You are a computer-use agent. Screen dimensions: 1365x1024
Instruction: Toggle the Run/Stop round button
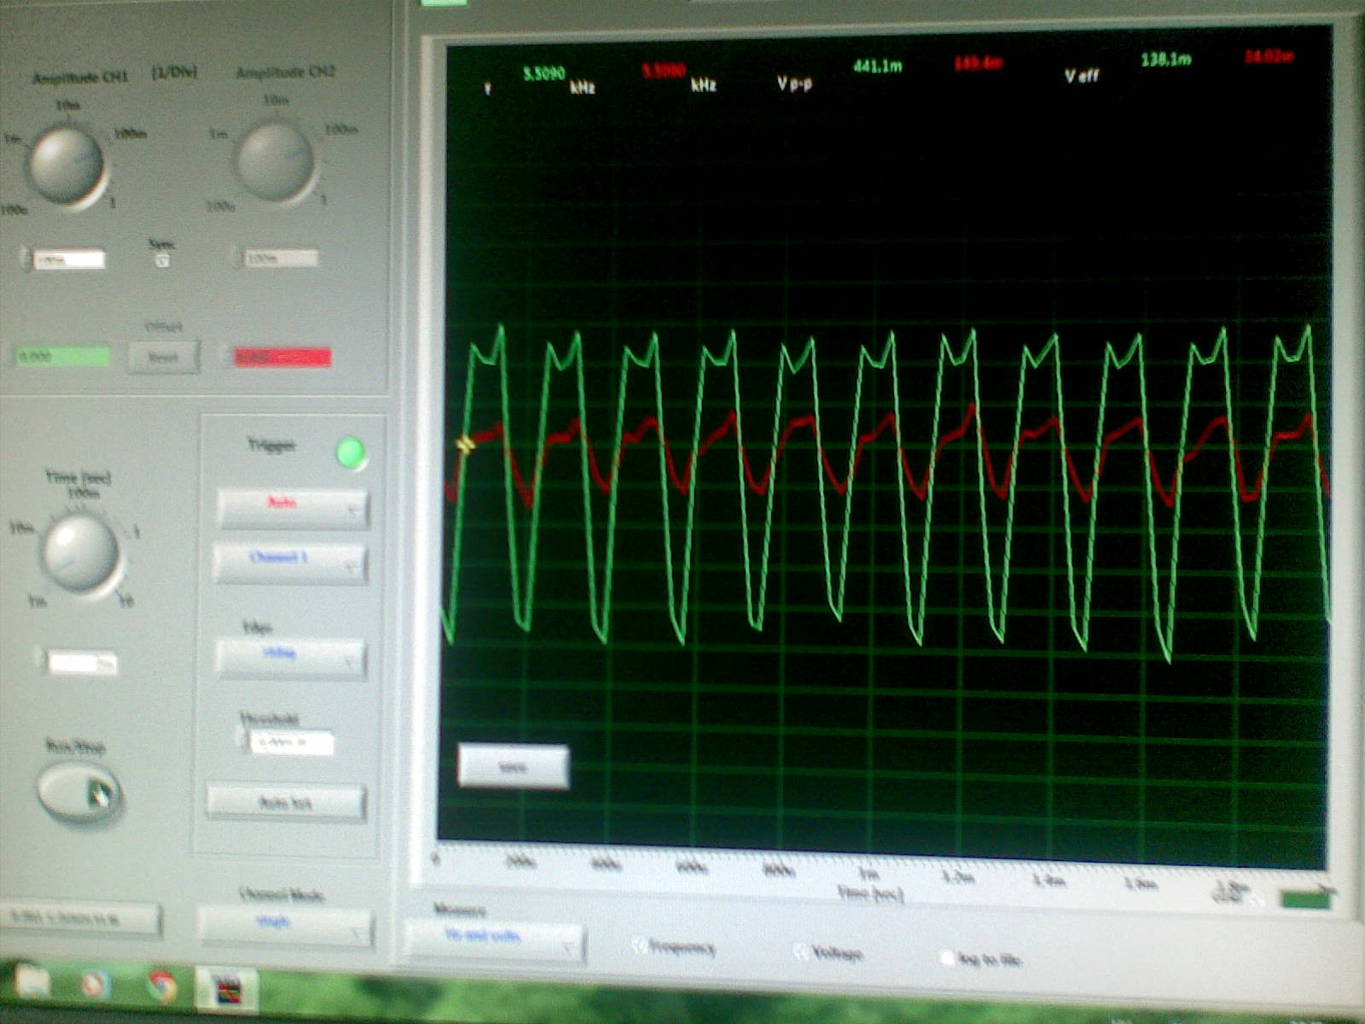coord(79,793)
